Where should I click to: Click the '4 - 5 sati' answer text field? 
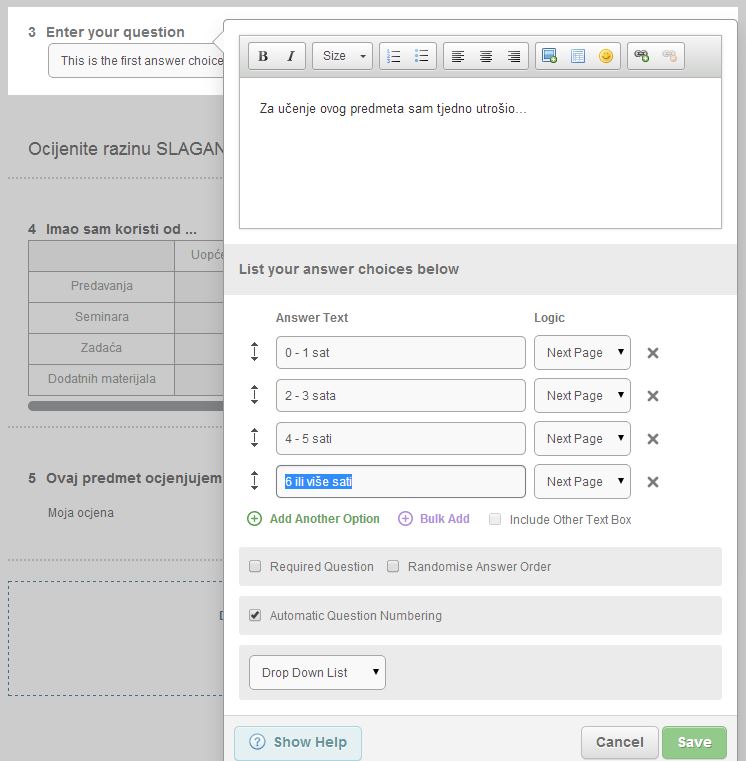click(400, 439)
